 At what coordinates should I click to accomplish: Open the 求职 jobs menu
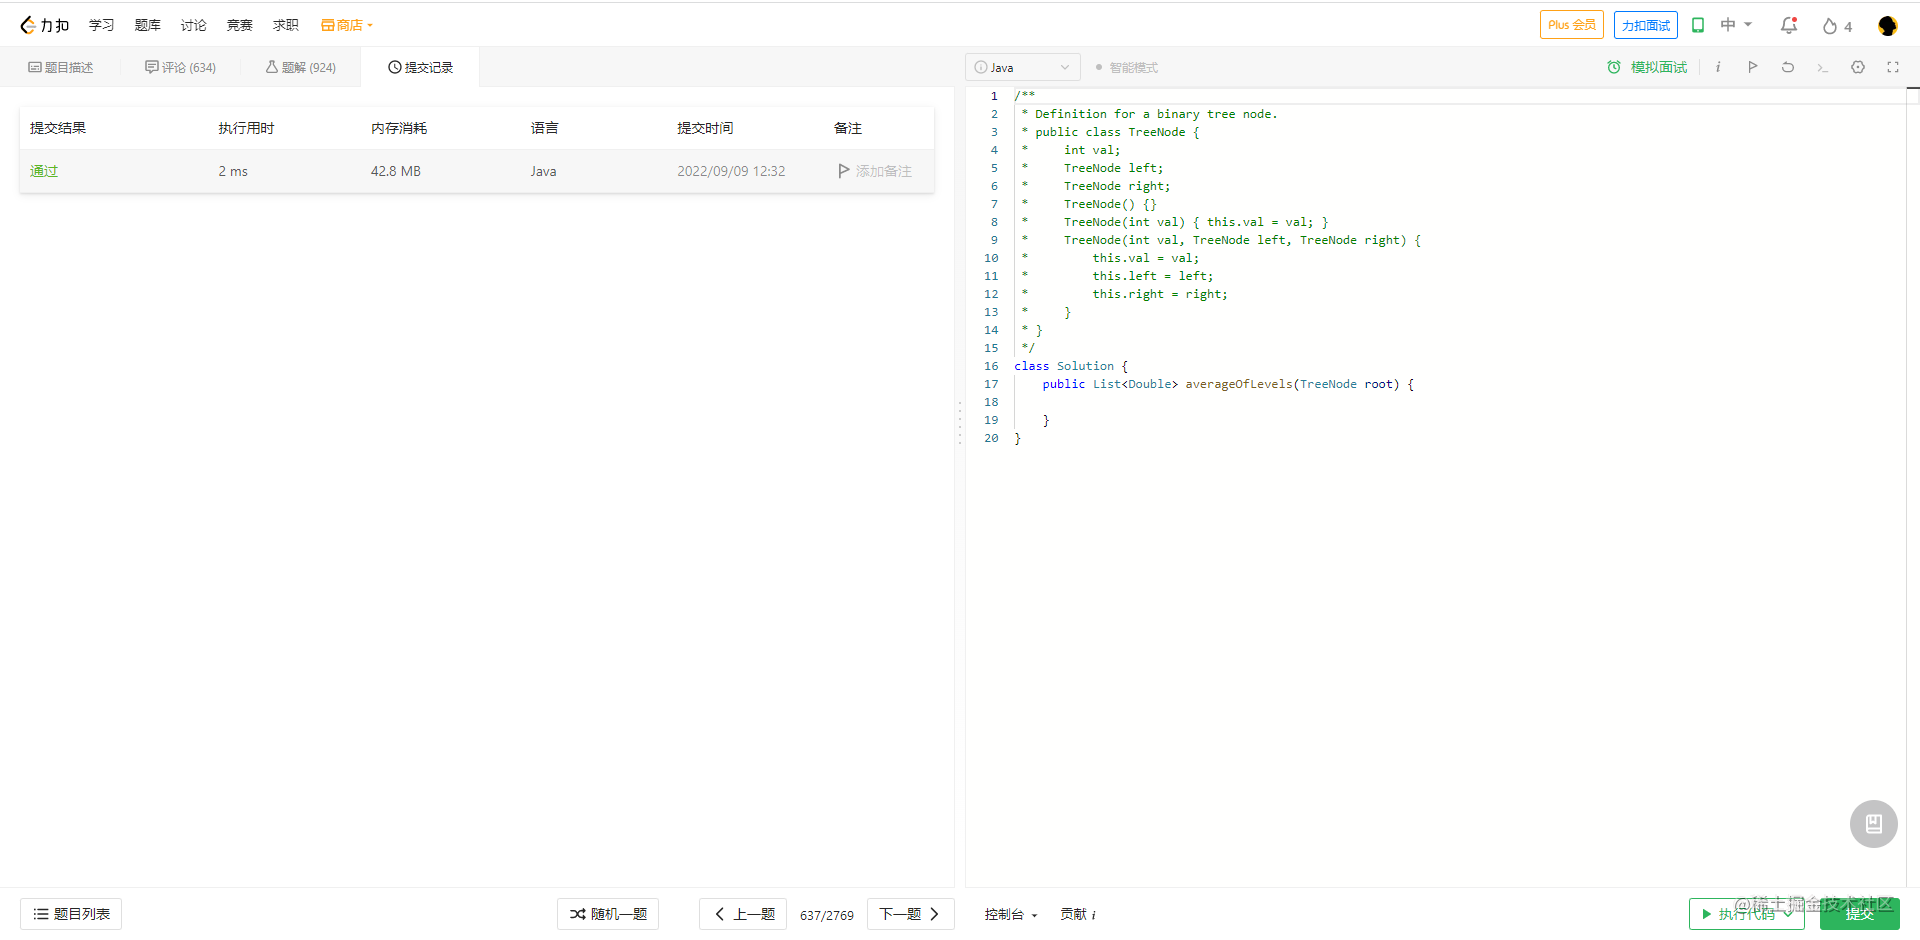point(285,25)
